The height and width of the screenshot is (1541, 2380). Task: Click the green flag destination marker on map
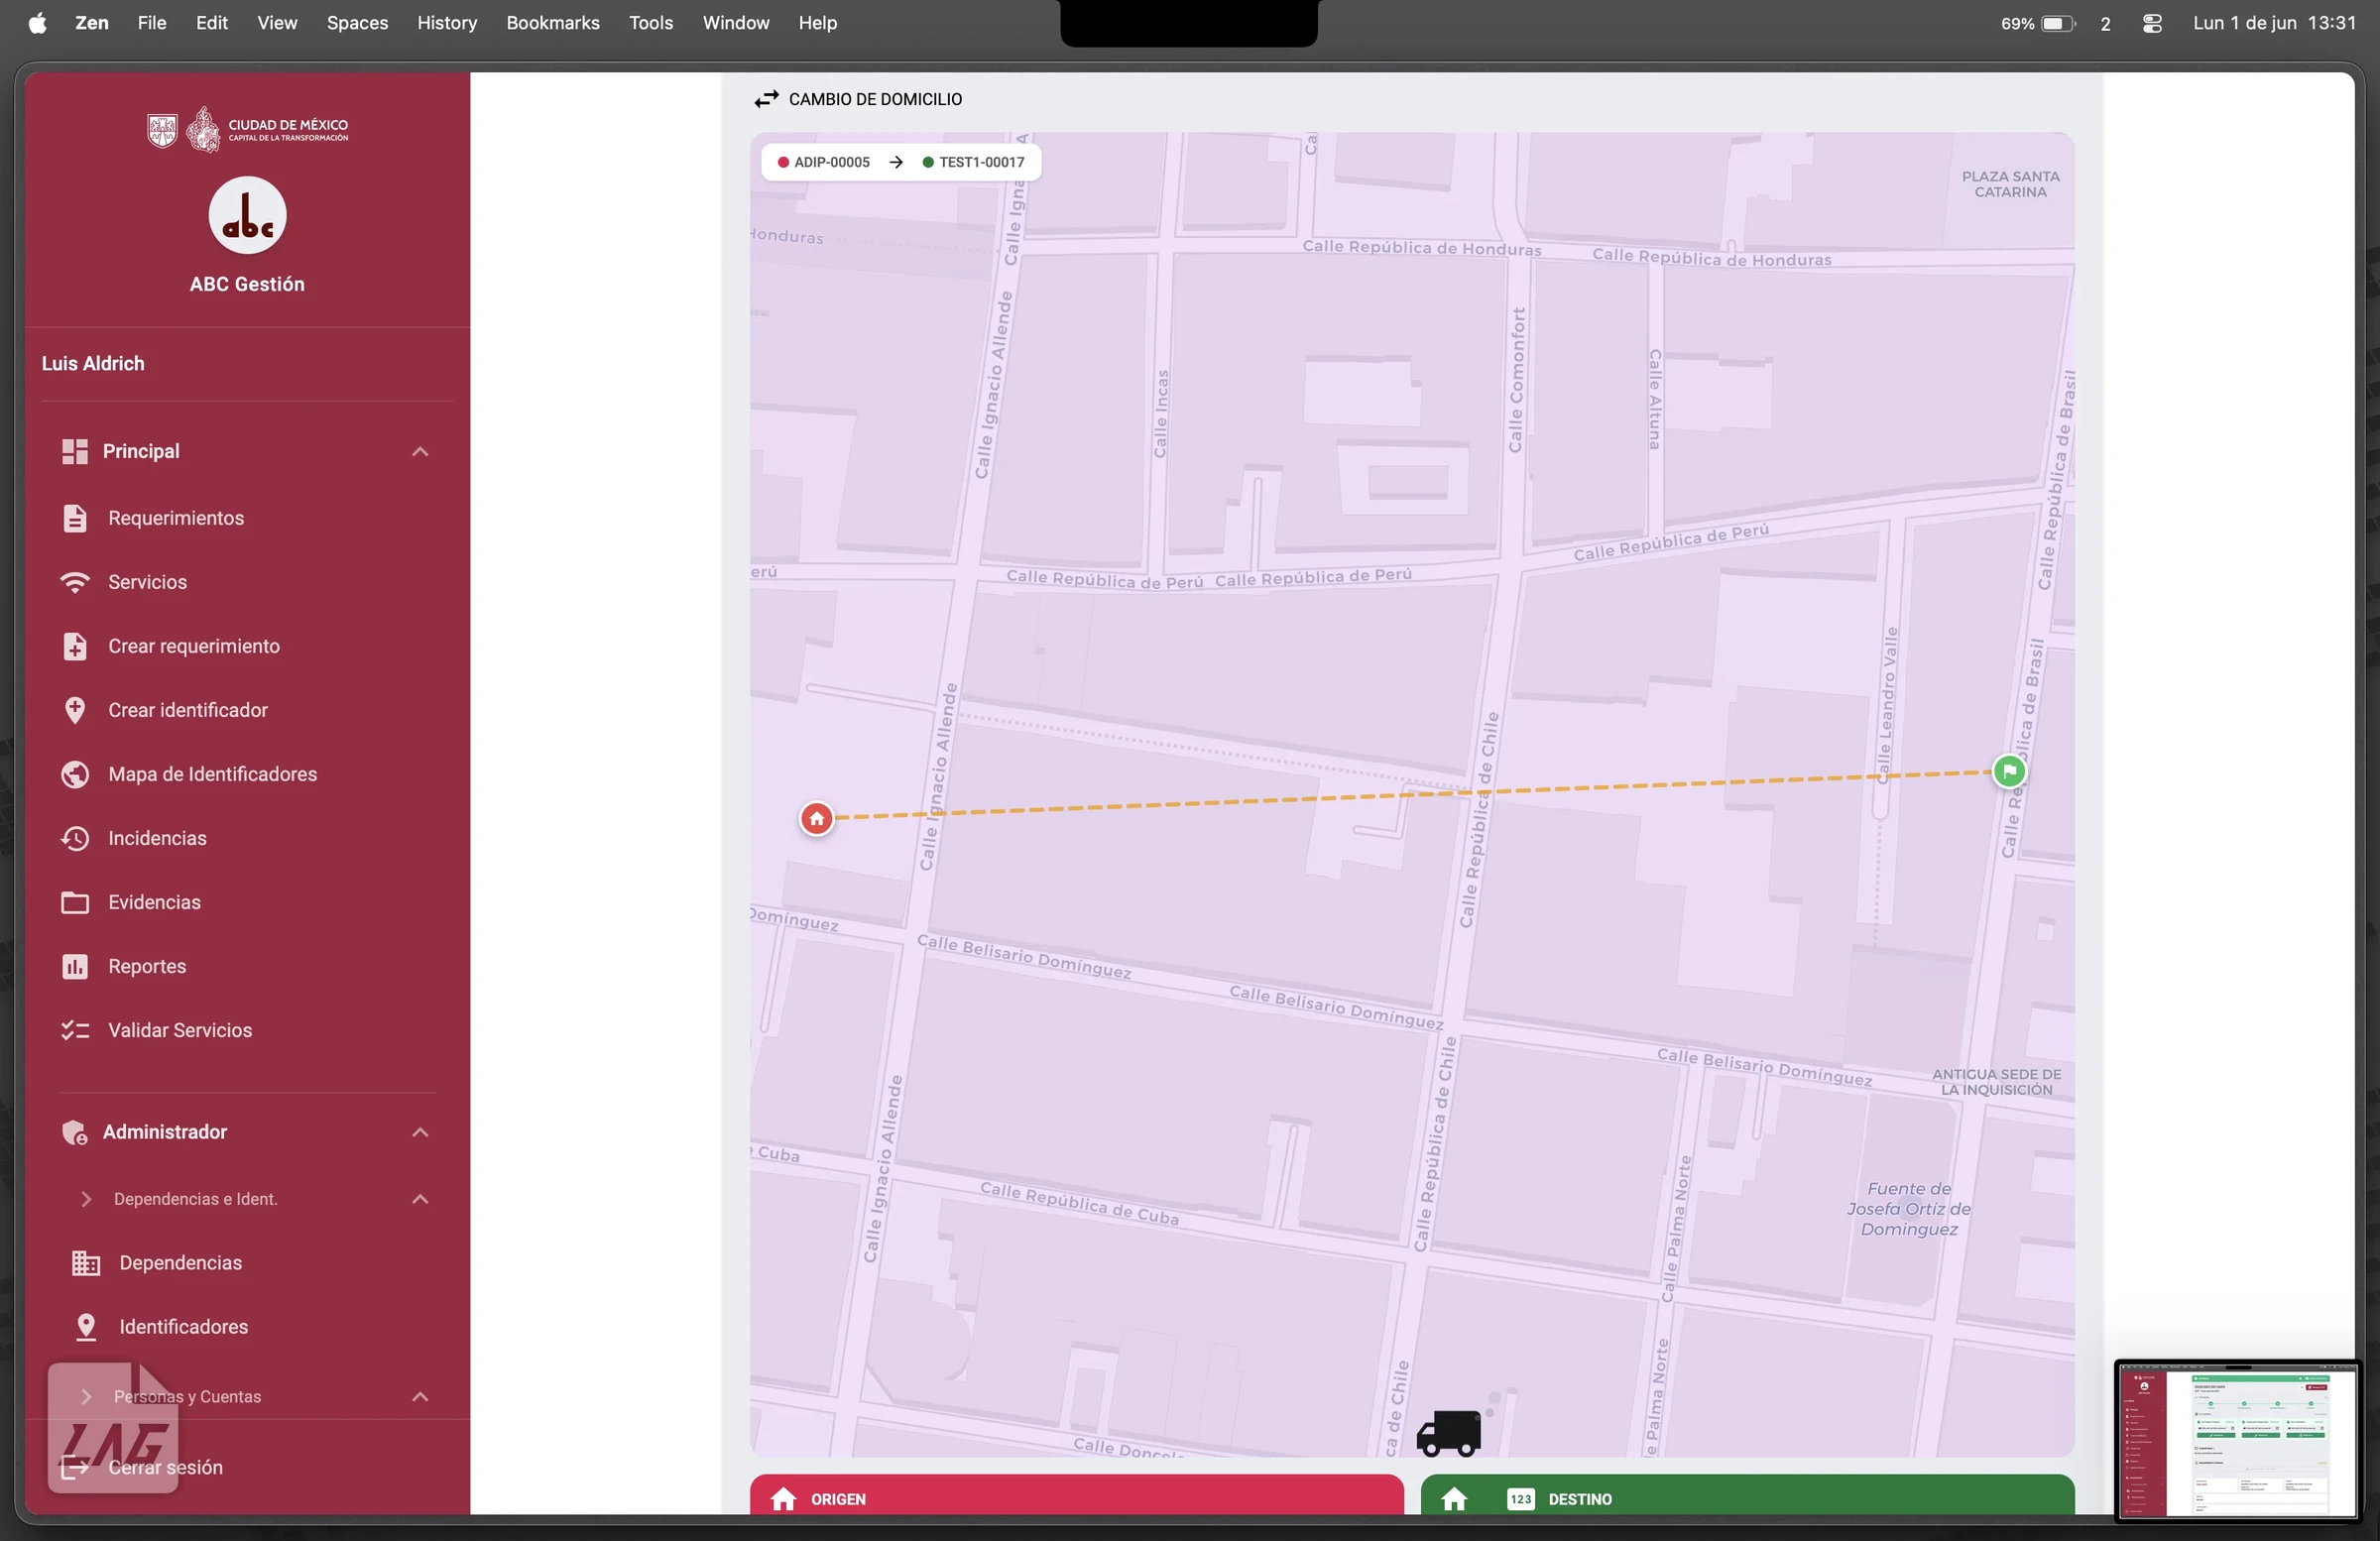[x=2009, y=771]
